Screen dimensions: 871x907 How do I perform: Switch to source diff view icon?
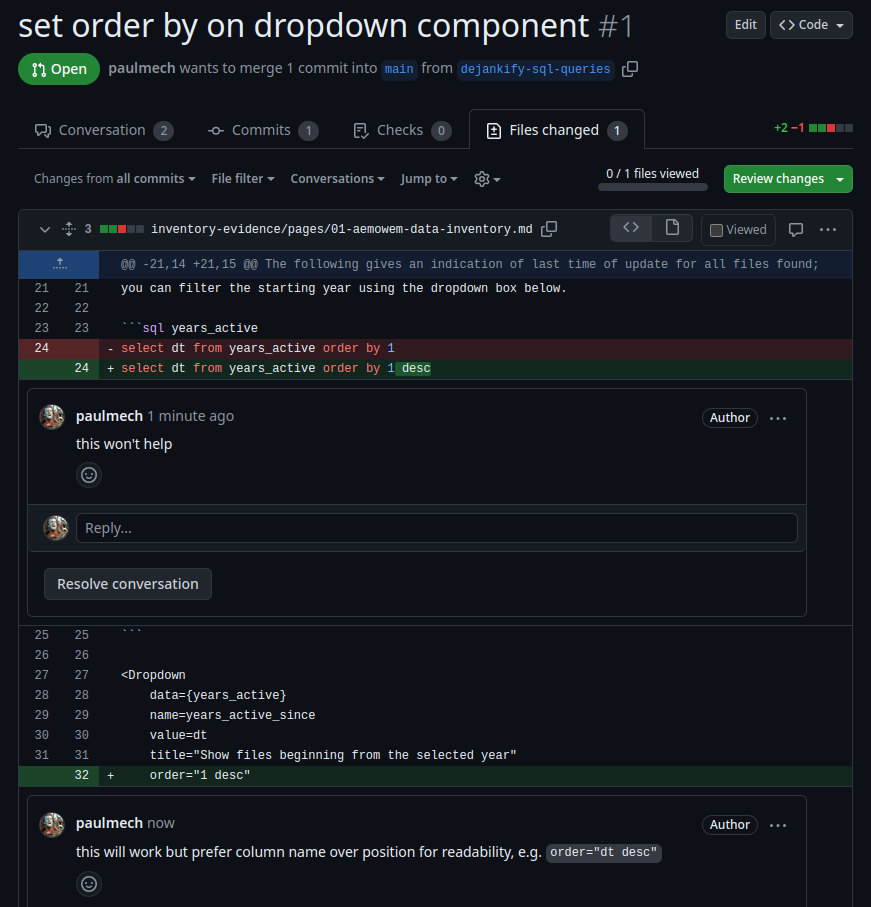631,227
